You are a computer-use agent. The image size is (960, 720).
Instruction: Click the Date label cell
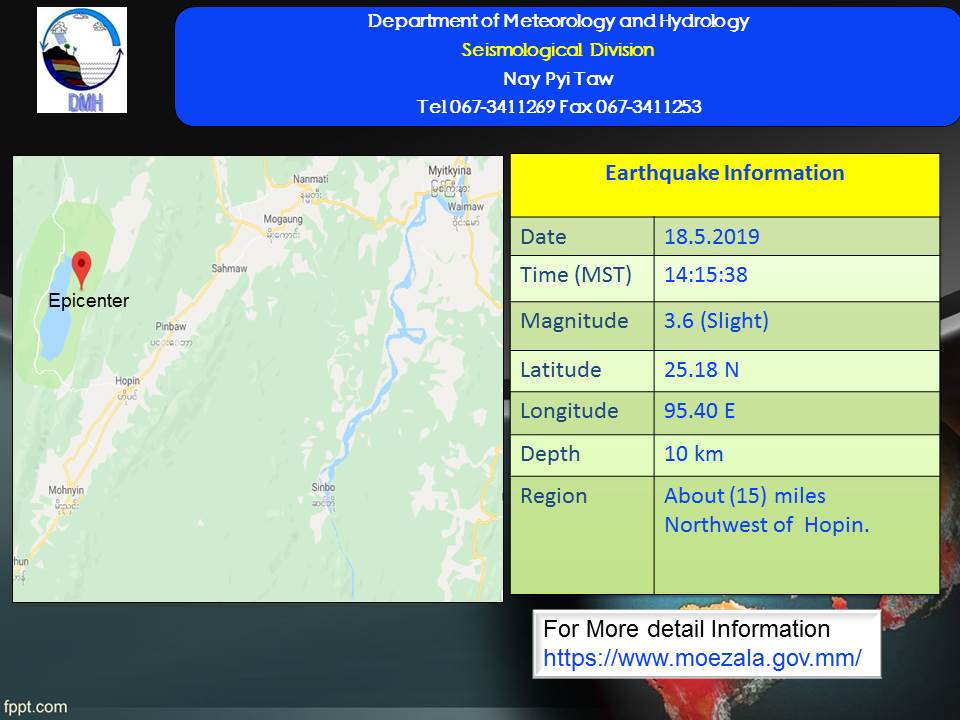582,236
